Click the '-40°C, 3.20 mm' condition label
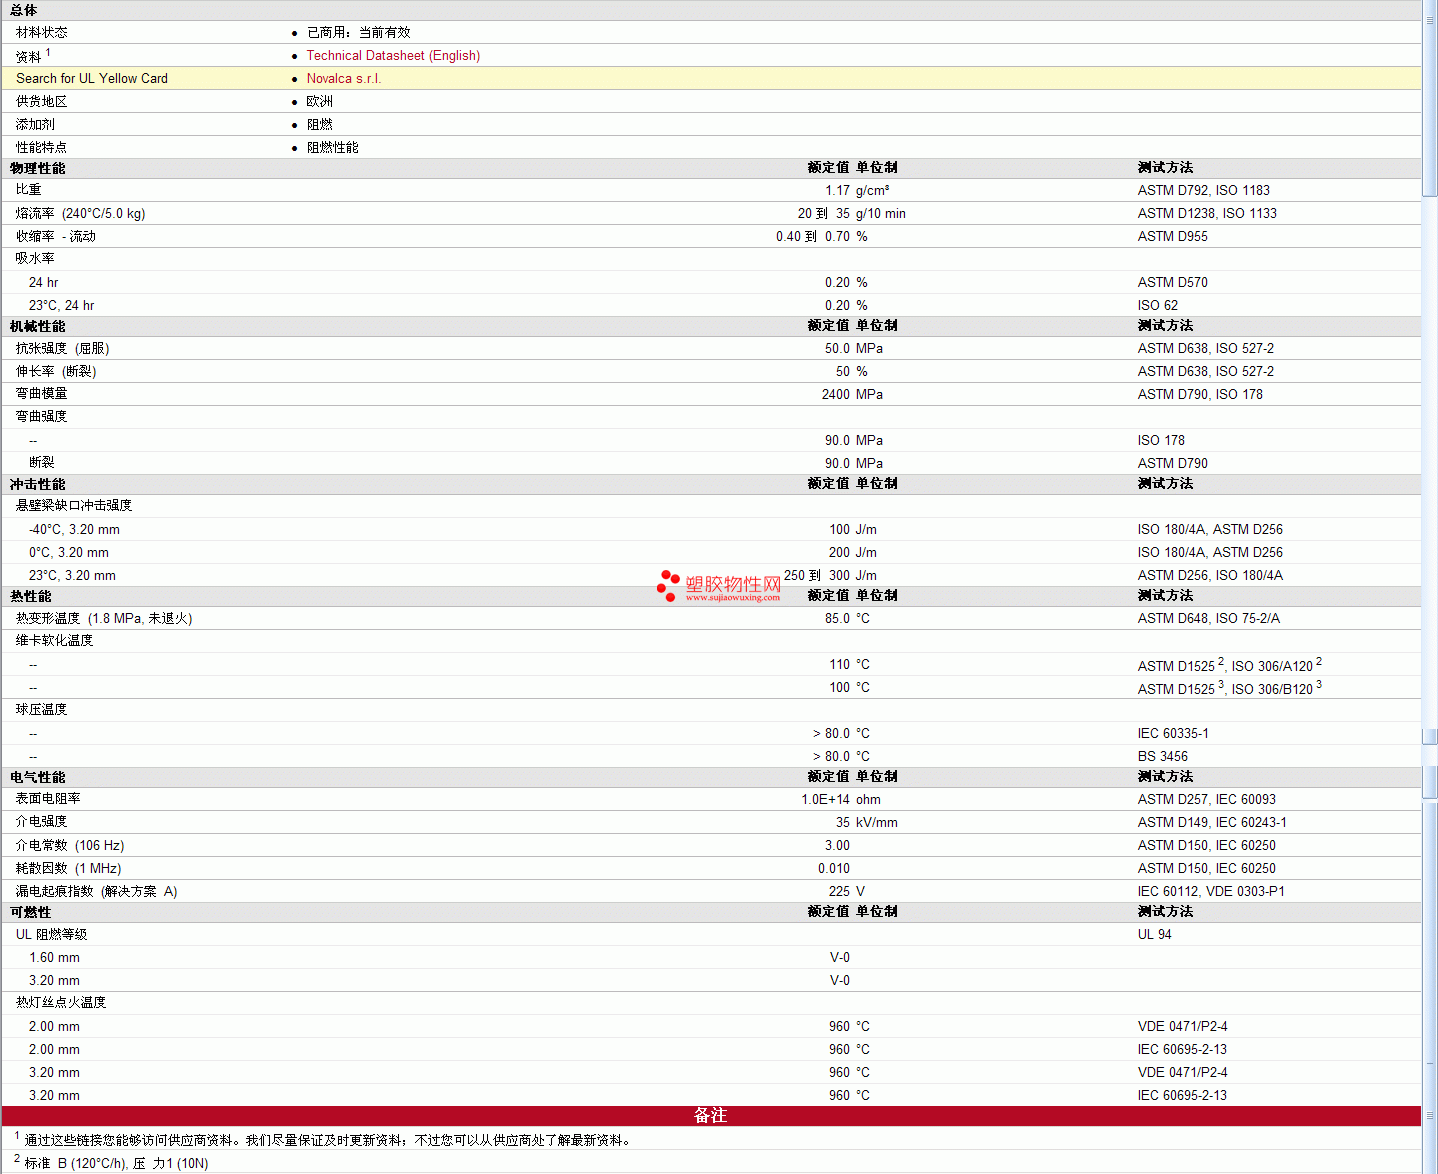 [x=74, y=530]
